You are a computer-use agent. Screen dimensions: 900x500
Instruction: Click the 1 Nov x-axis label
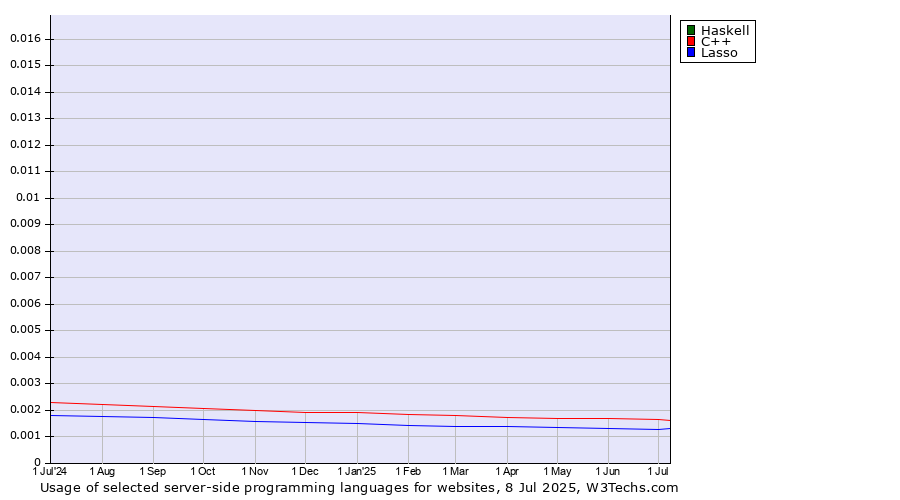pos(255,471)
